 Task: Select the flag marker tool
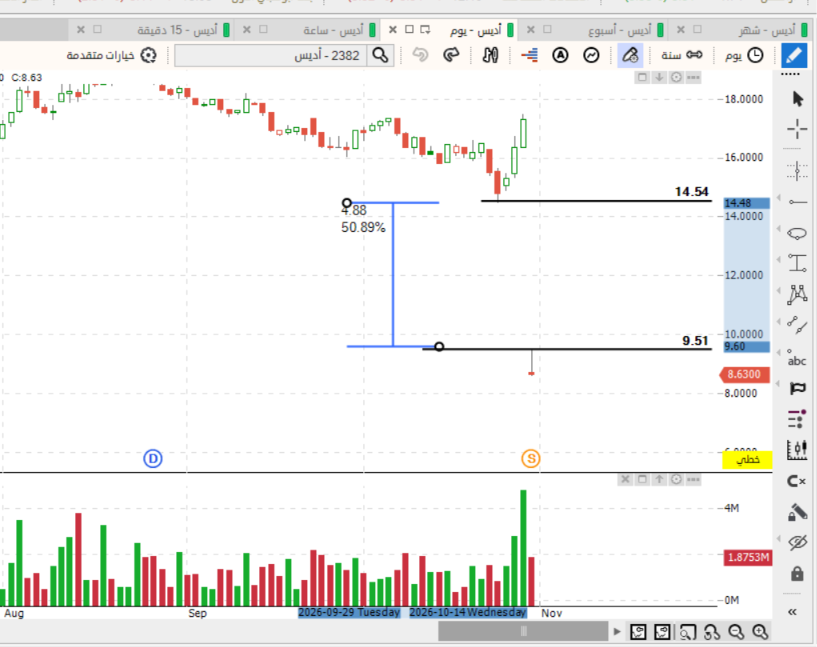[797, 388]
